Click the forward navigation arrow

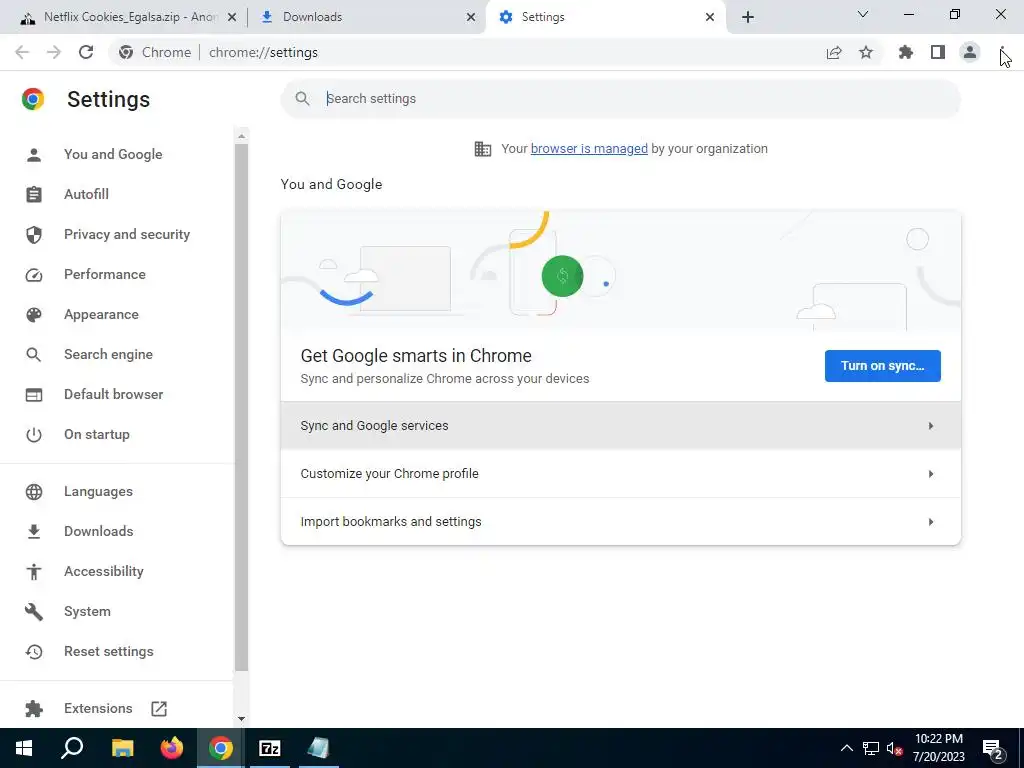point(54,52)
